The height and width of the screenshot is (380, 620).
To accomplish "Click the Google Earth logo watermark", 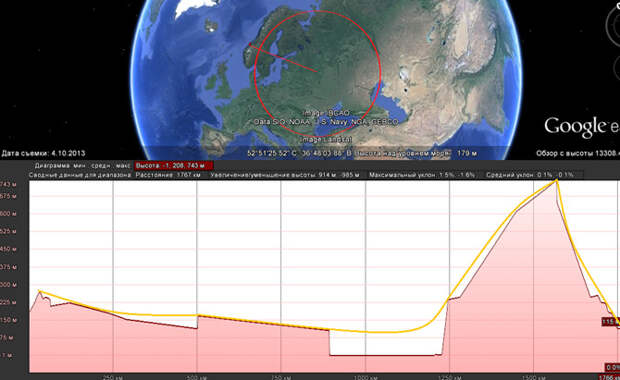I will 582,127.
